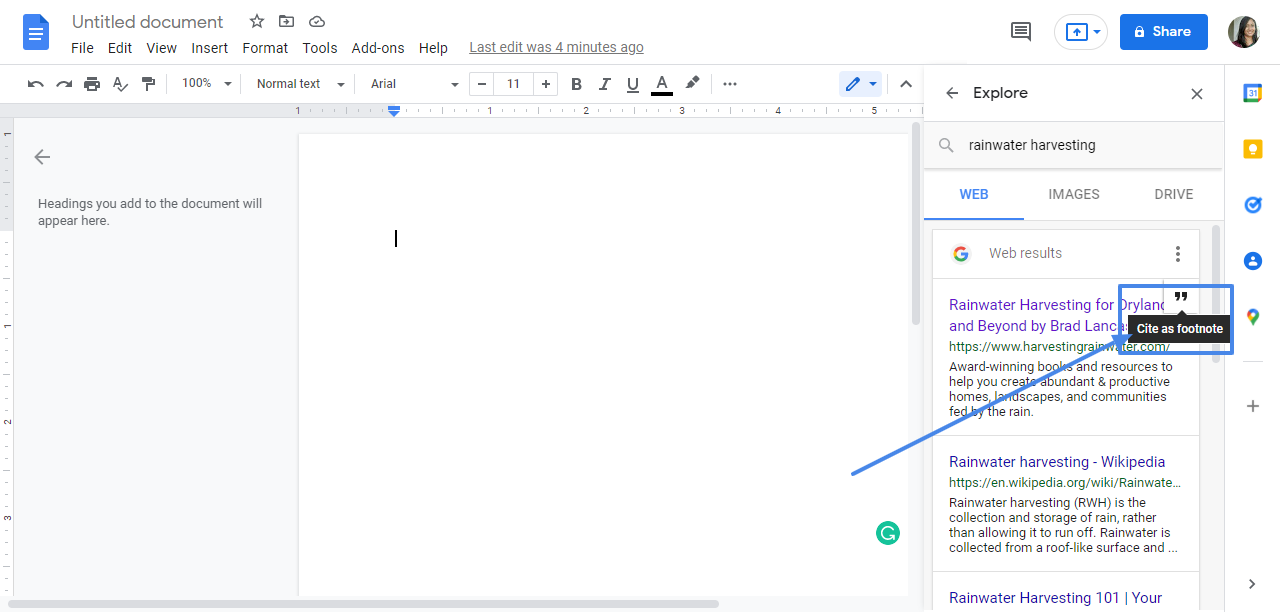
Task: Decrease the font size
Action: coord(482,84)
